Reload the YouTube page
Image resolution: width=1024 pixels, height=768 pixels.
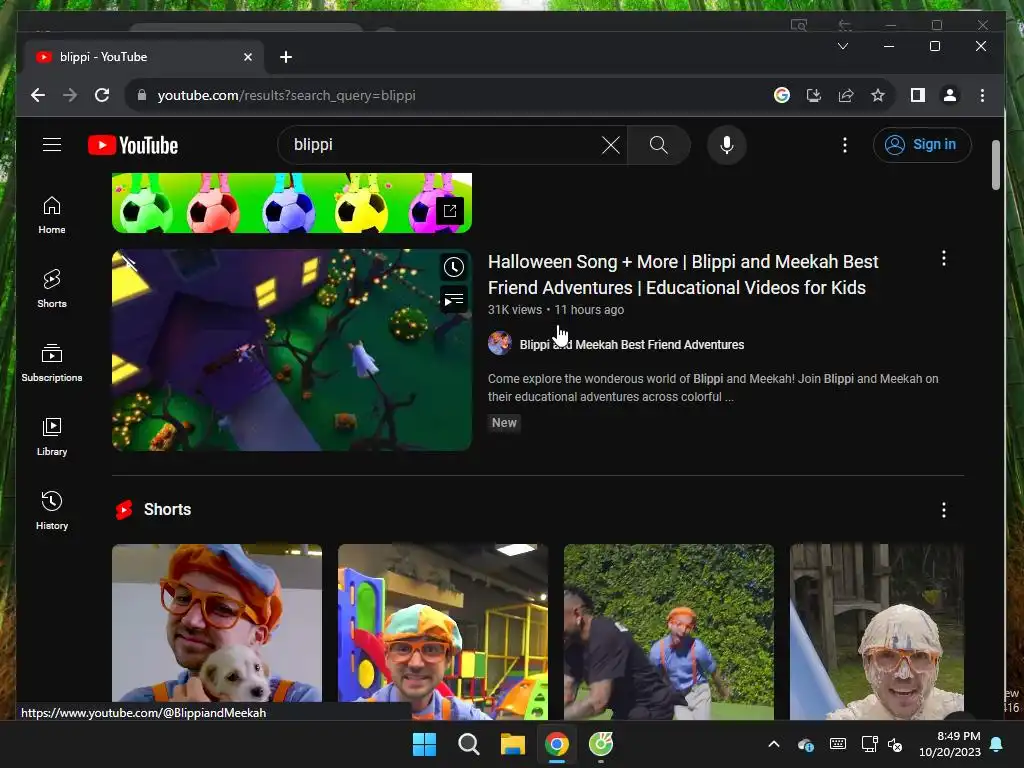pyautogui.click(x=102, y=95)
